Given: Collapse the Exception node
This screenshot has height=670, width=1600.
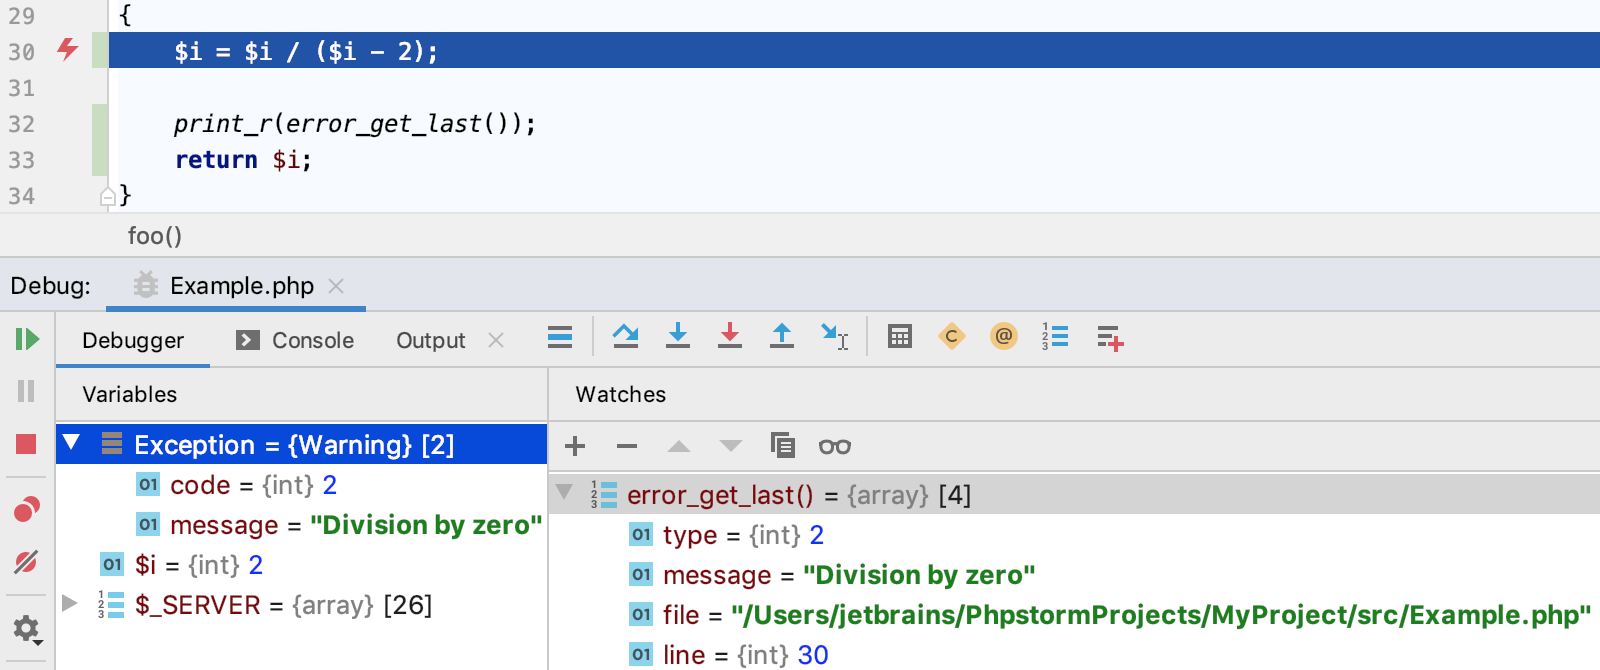Looking at the screenshot, I should click(71, 442).
